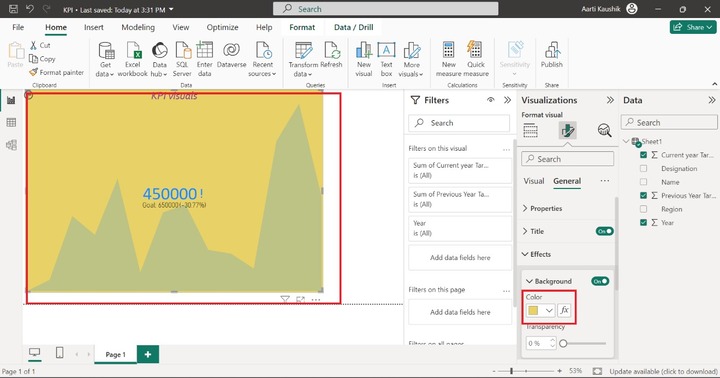Click the filter icon below the visual
Viewport: 720px width, 378px height.
click(285, 299)
